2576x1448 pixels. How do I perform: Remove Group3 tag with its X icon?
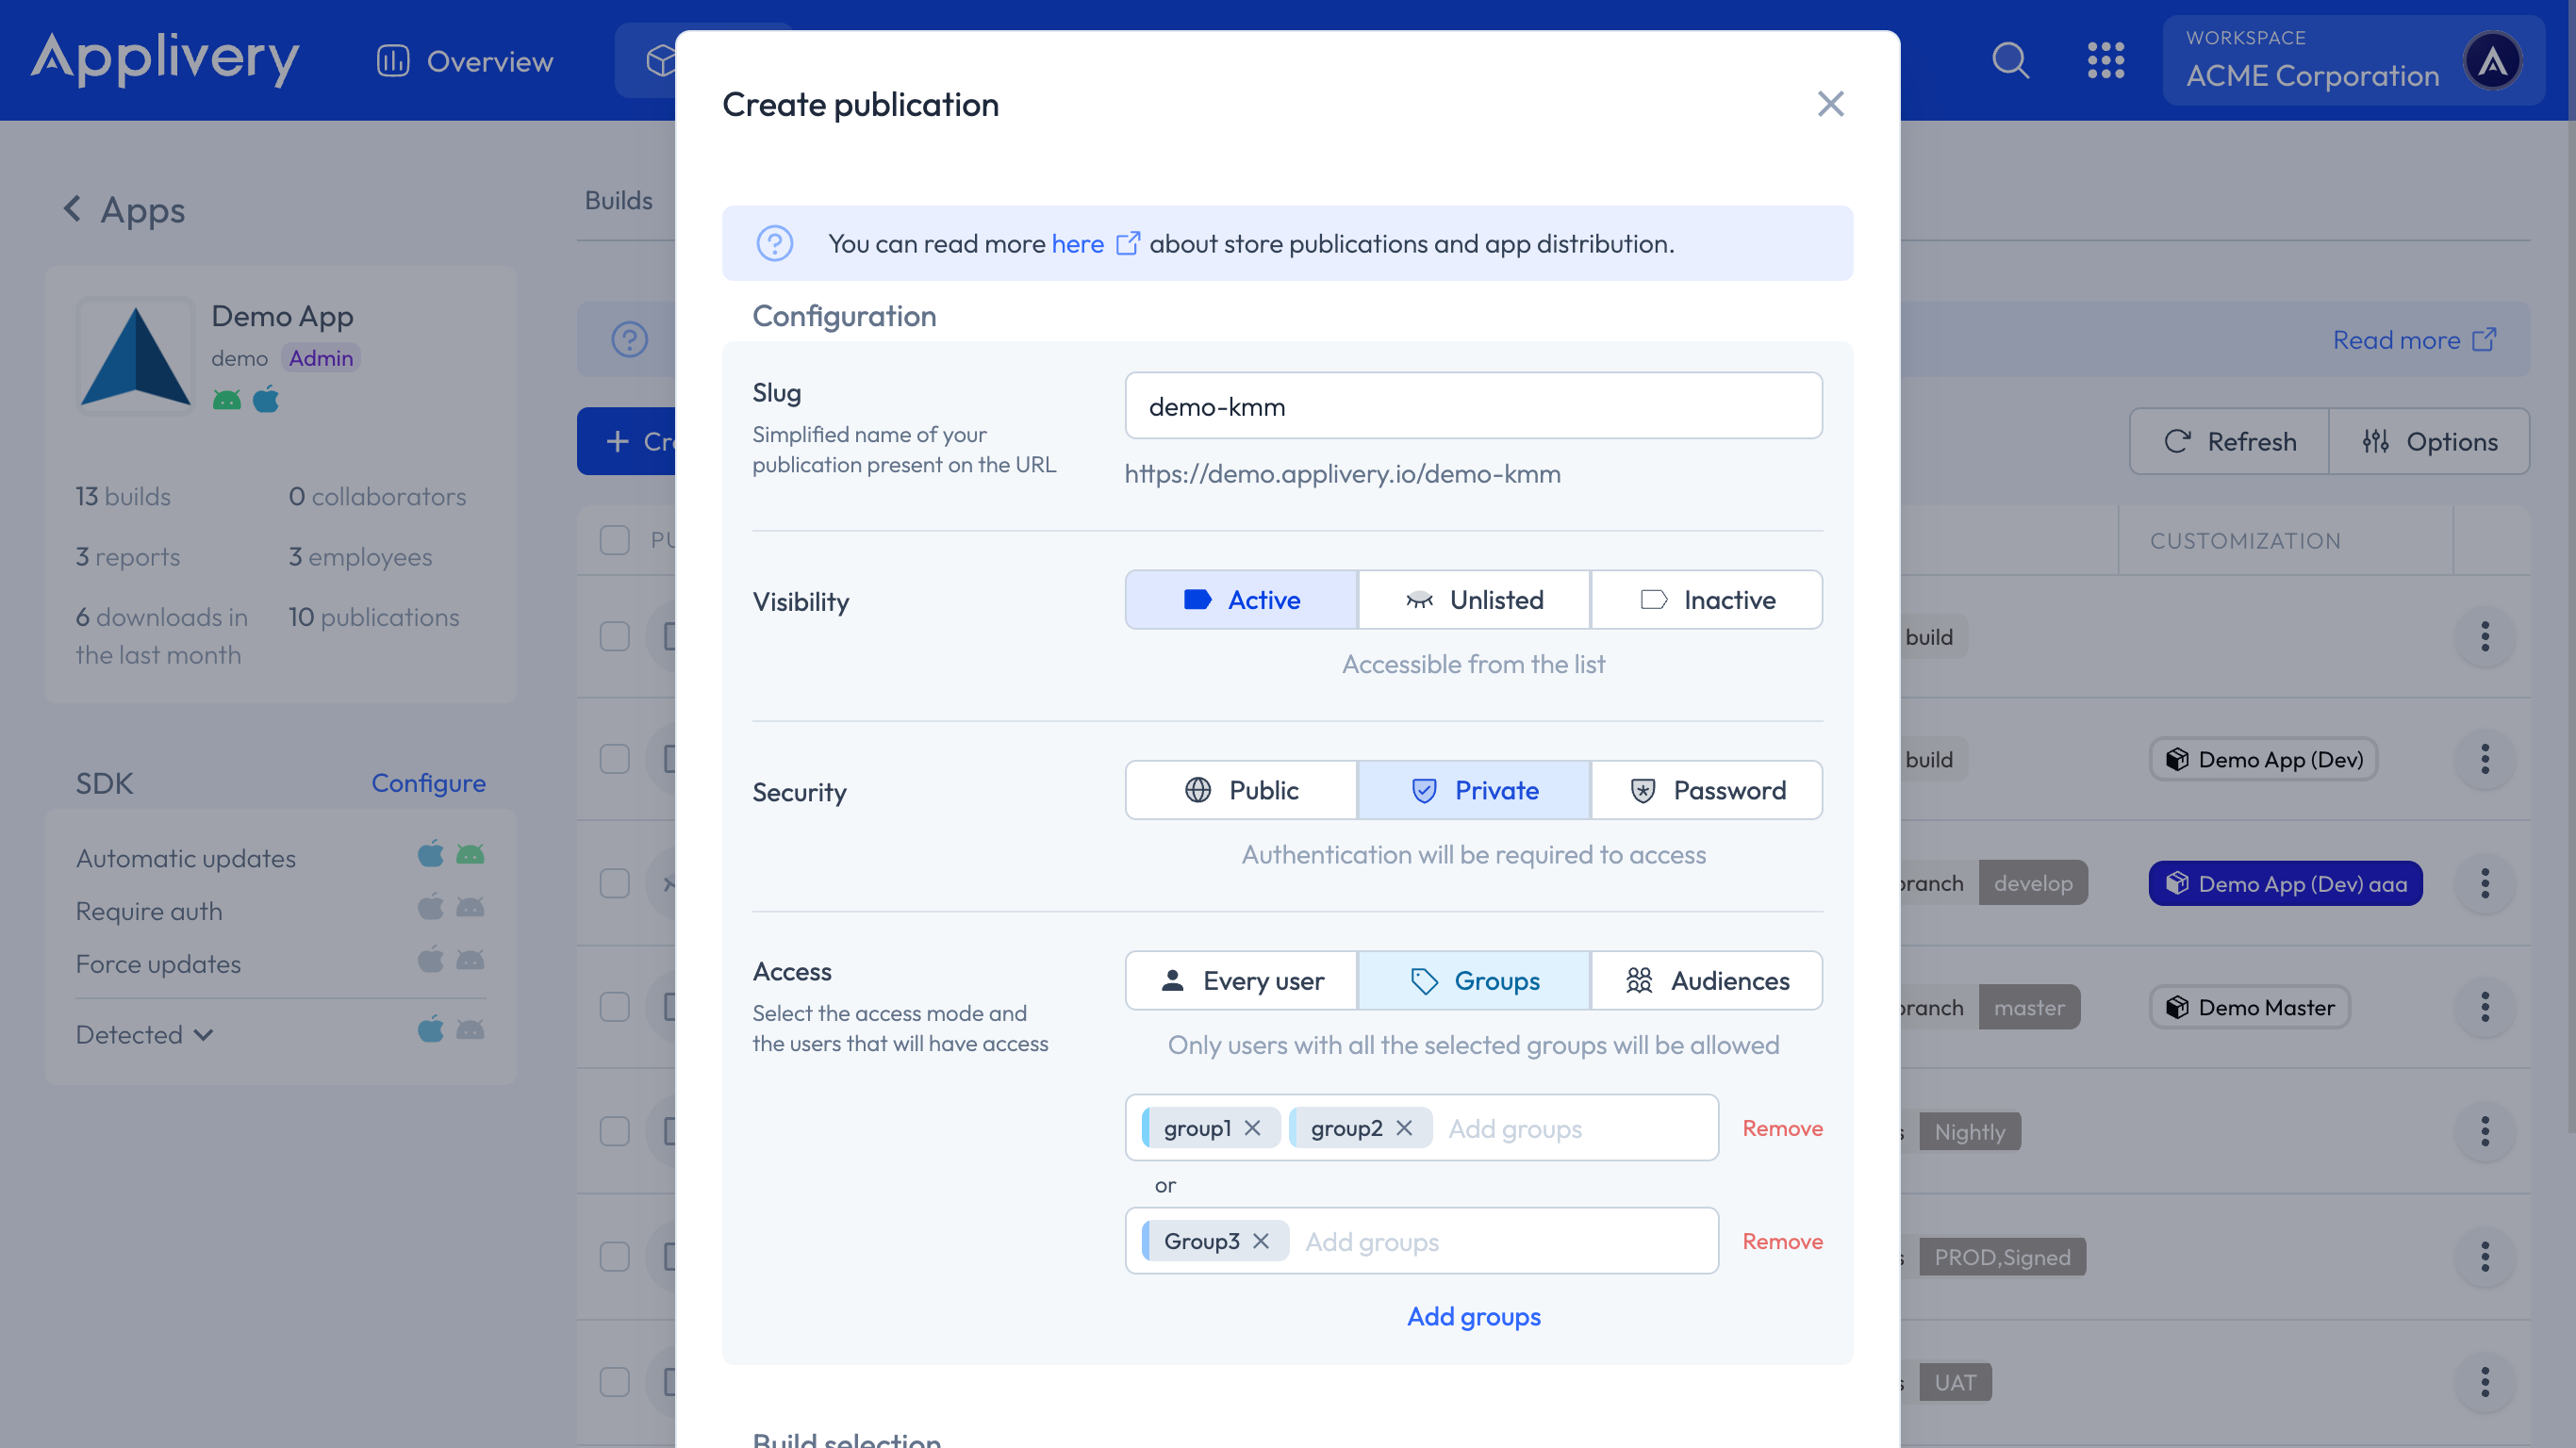[x=1261, y=1241]
